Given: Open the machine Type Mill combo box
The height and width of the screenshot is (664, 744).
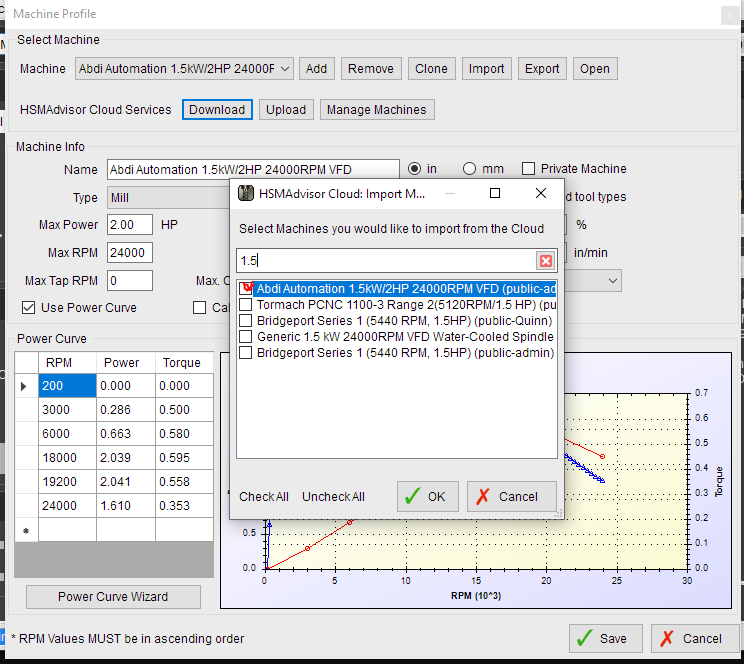Looking at the screenshot, I should 169,197.
